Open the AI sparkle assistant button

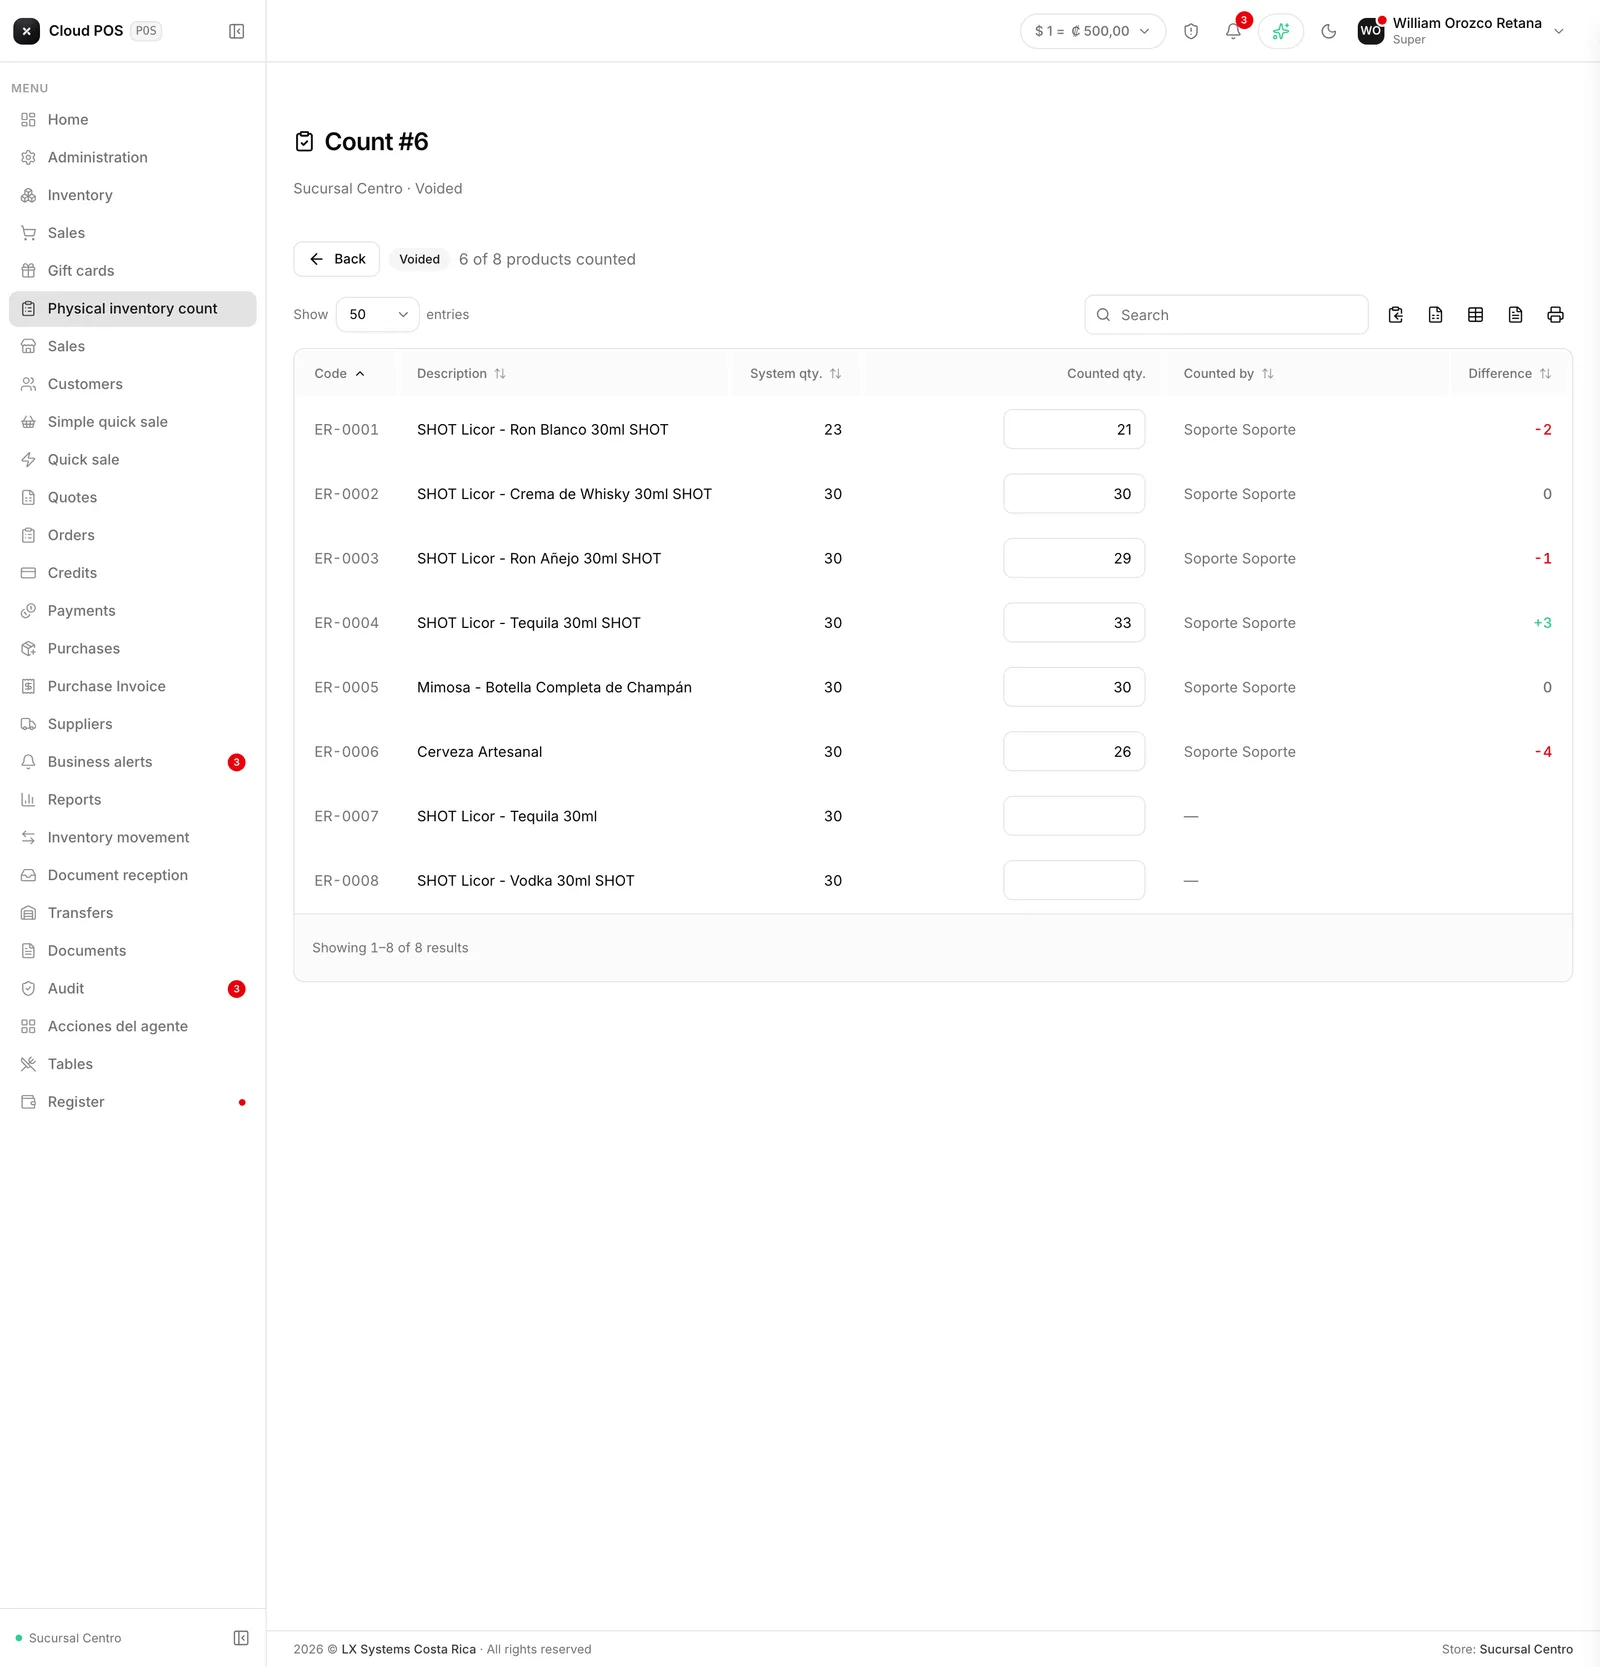coord(1281,31)
